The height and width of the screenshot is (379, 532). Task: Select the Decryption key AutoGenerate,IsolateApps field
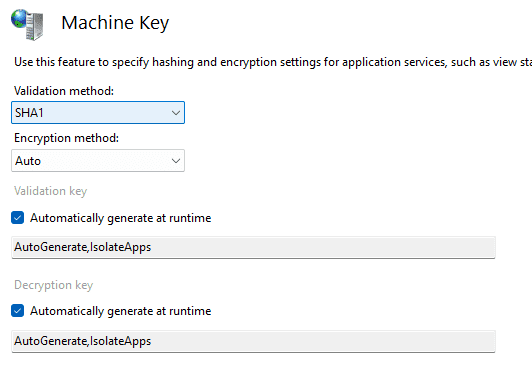click(253, 341)
